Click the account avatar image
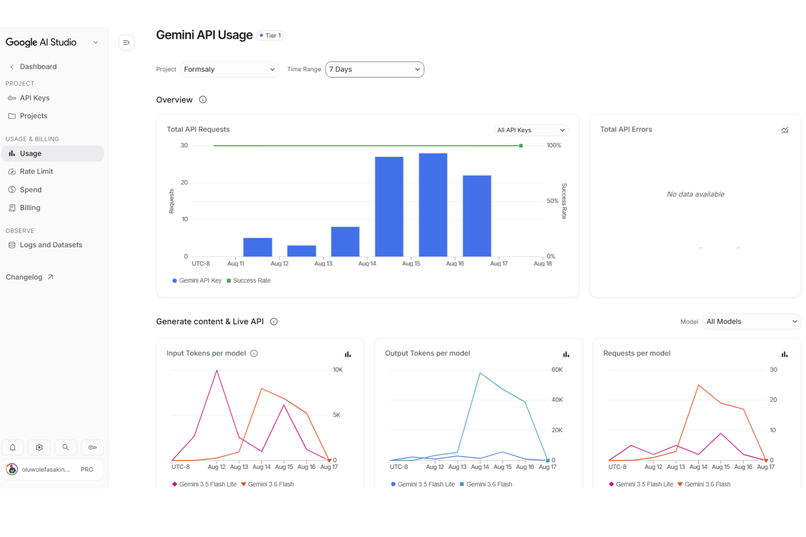The width and height of the screenshot is (806, 537). (x=12, y=469)
